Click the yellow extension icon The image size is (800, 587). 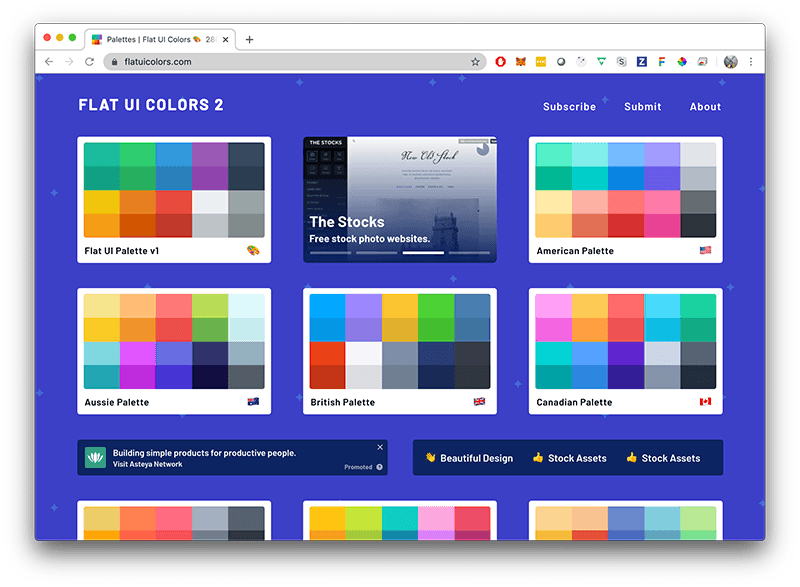coord(541,62)
